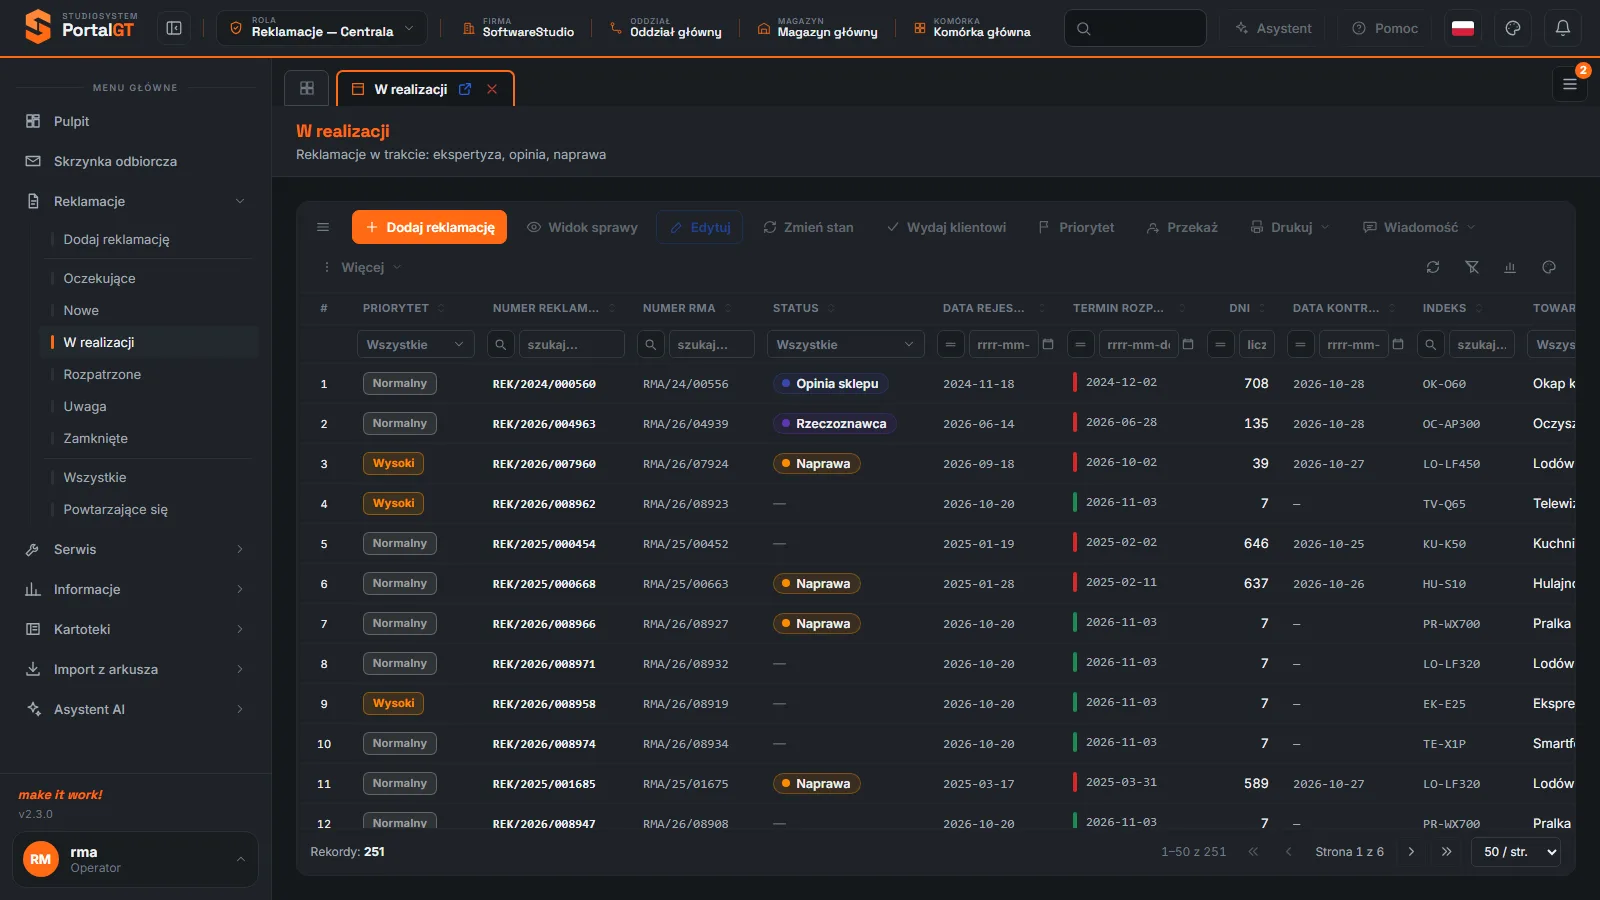Open the Asystent button in header
1600x900 pixels.
coord(1272,28)
